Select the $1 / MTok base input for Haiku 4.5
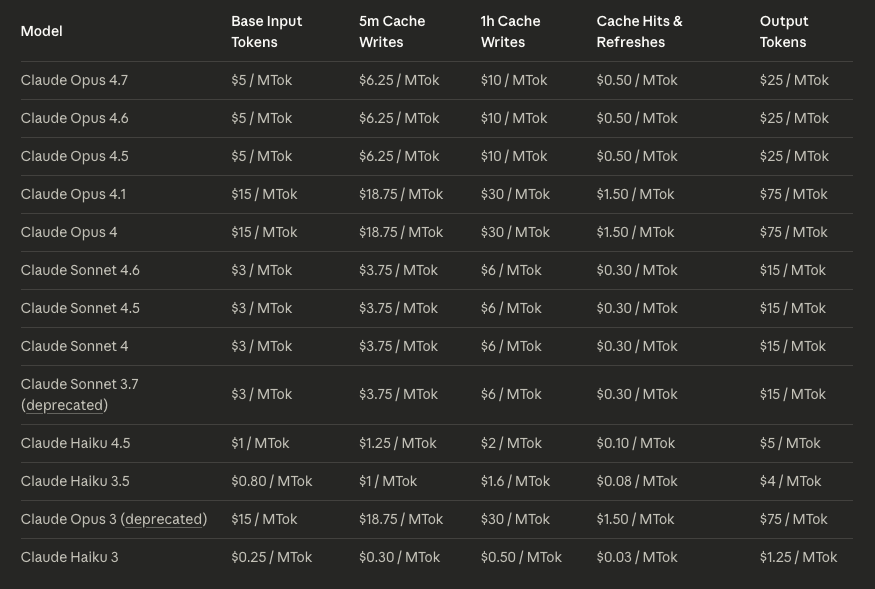Screen dimensions: 875x589 [260, 443]
